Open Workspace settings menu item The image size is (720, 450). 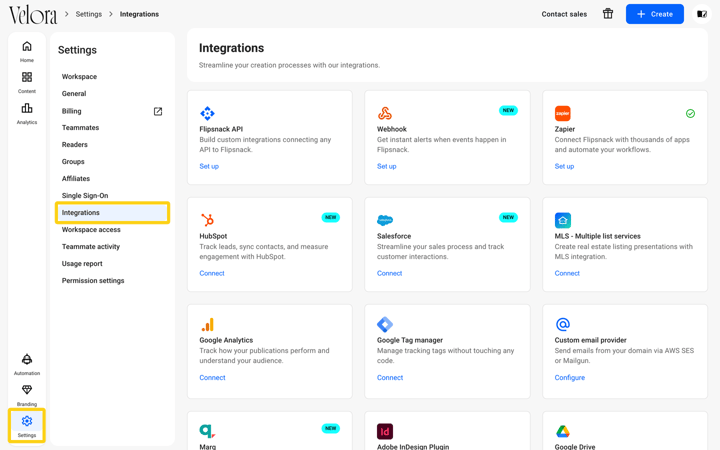[x=79, y=77]
